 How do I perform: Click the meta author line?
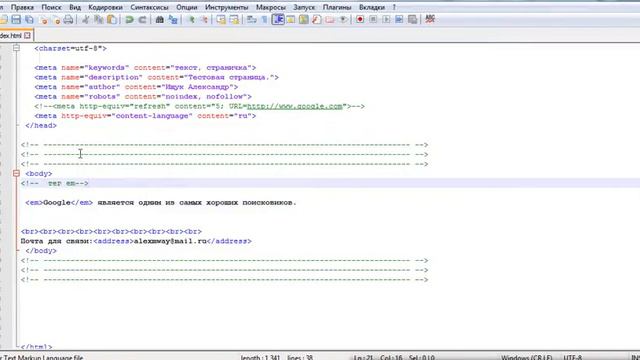136,87
